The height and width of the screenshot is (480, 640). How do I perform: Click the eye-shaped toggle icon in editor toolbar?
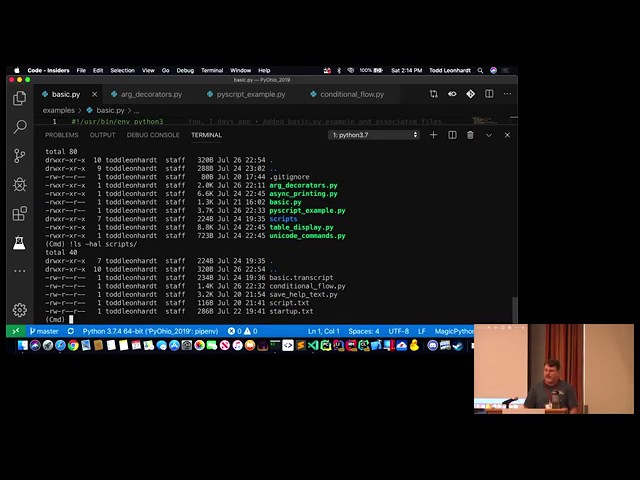[x=452, y=94]
